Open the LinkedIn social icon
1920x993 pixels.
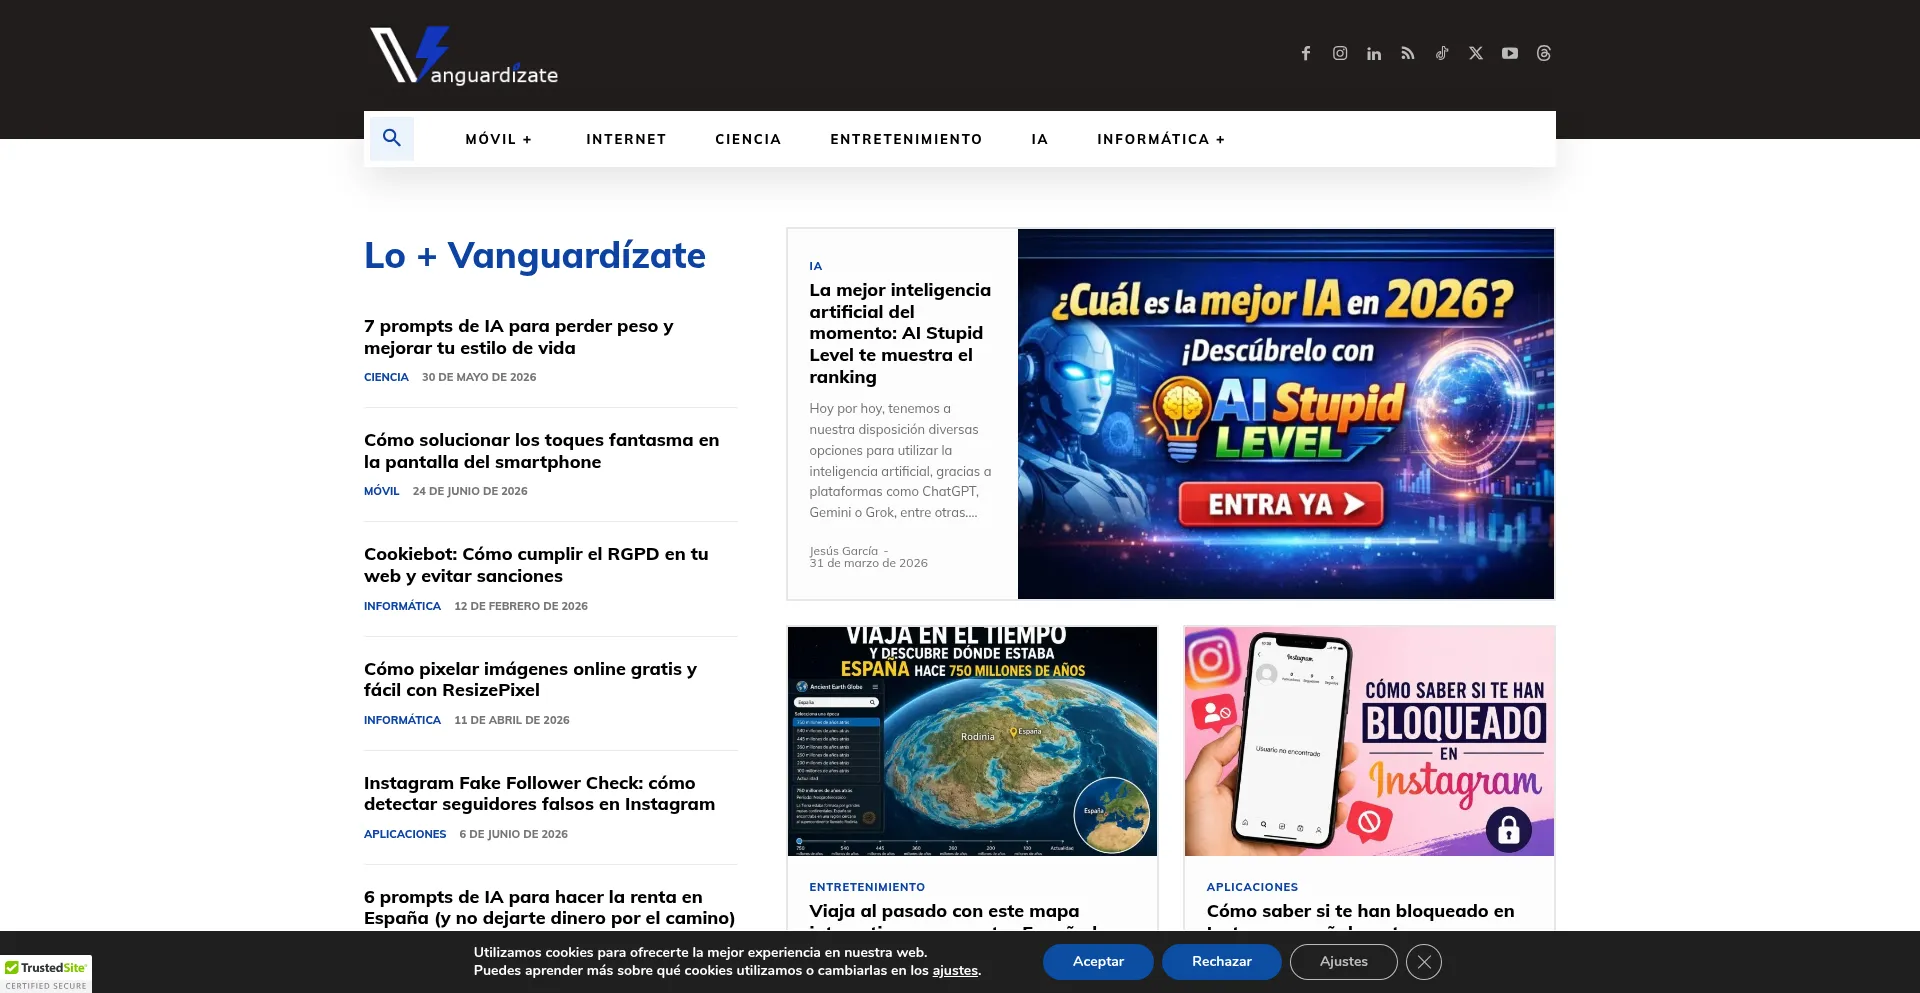(x=1374, y=53)
